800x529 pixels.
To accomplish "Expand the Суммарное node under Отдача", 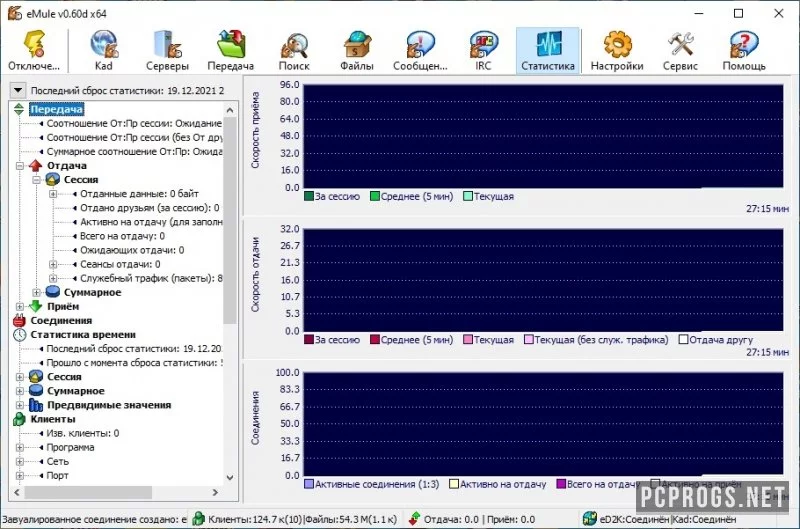I will point(36,292).
